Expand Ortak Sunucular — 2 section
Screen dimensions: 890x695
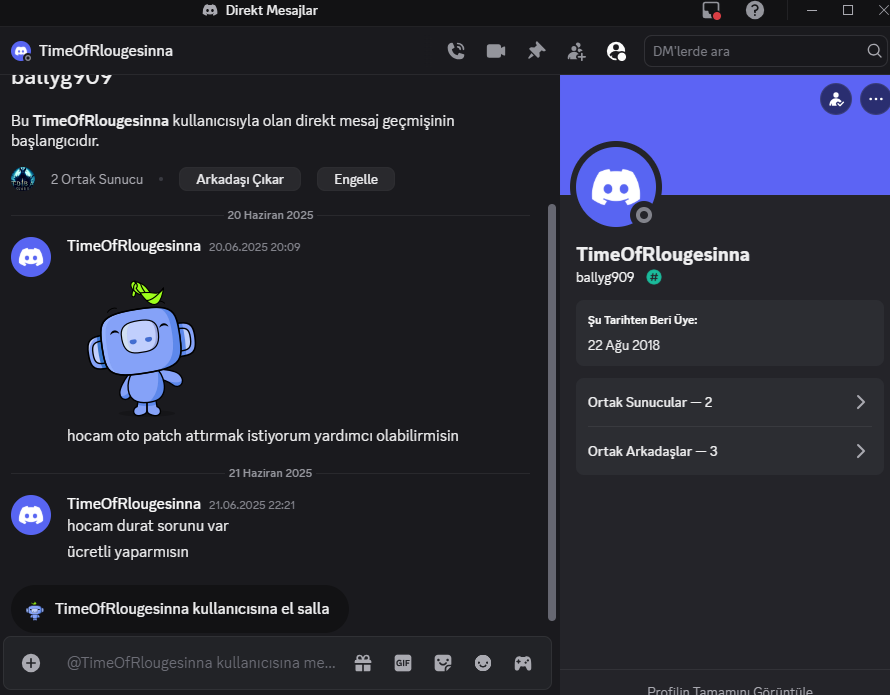click(729, 402)
